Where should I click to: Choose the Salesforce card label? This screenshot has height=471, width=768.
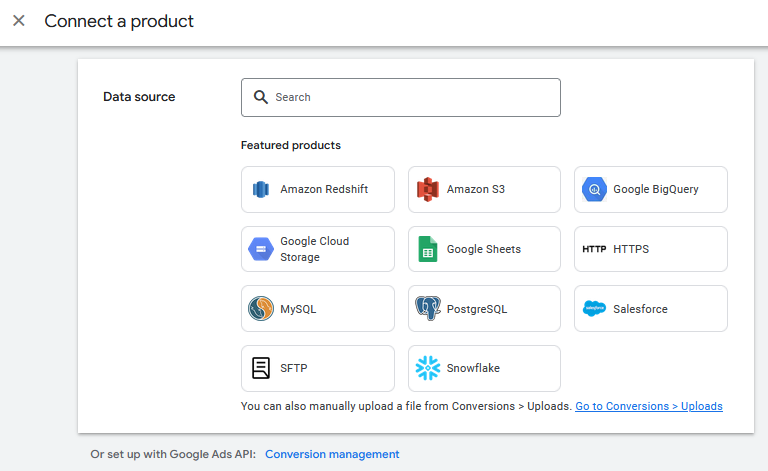(x=640, y=309)
